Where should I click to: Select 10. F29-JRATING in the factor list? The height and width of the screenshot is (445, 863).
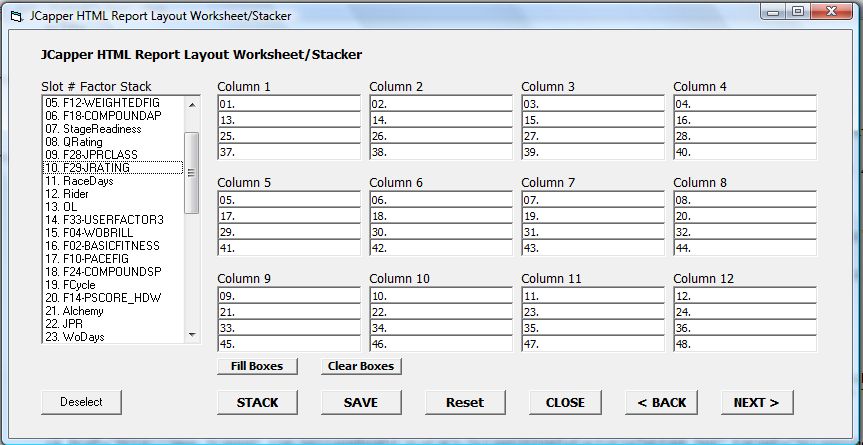coord(113,168)
